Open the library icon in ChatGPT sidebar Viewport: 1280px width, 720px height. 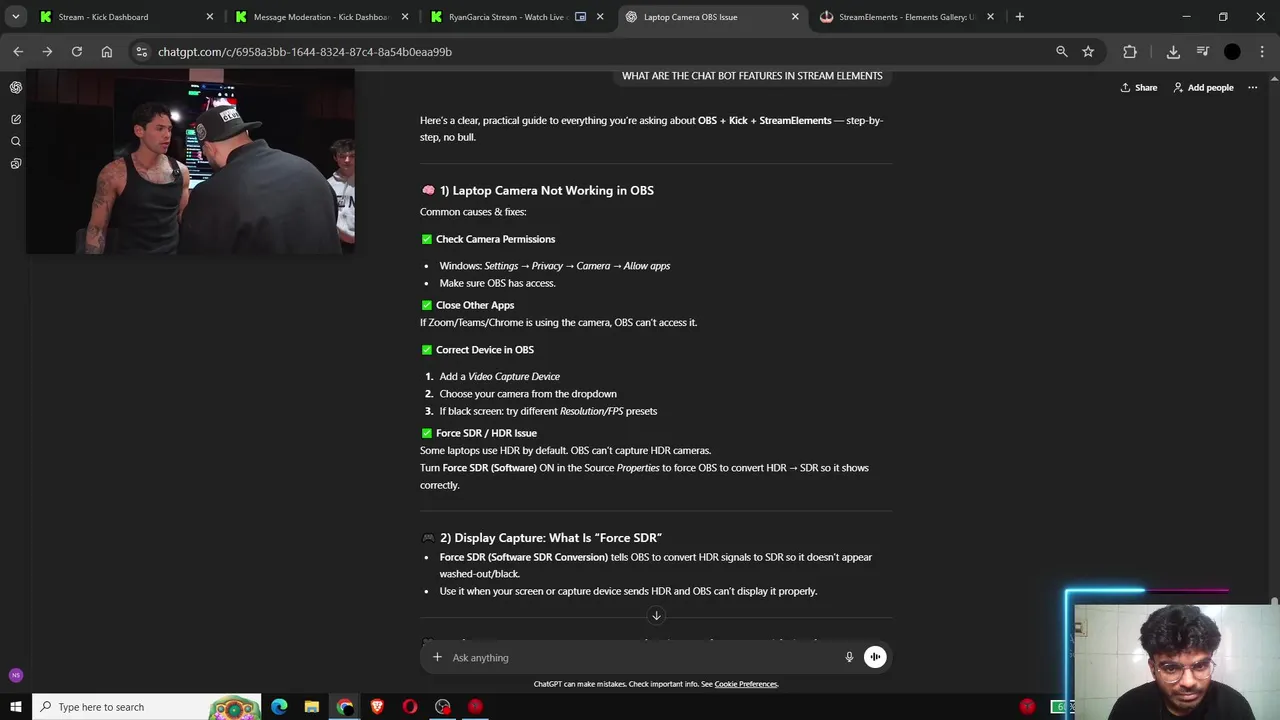(16, 163)
